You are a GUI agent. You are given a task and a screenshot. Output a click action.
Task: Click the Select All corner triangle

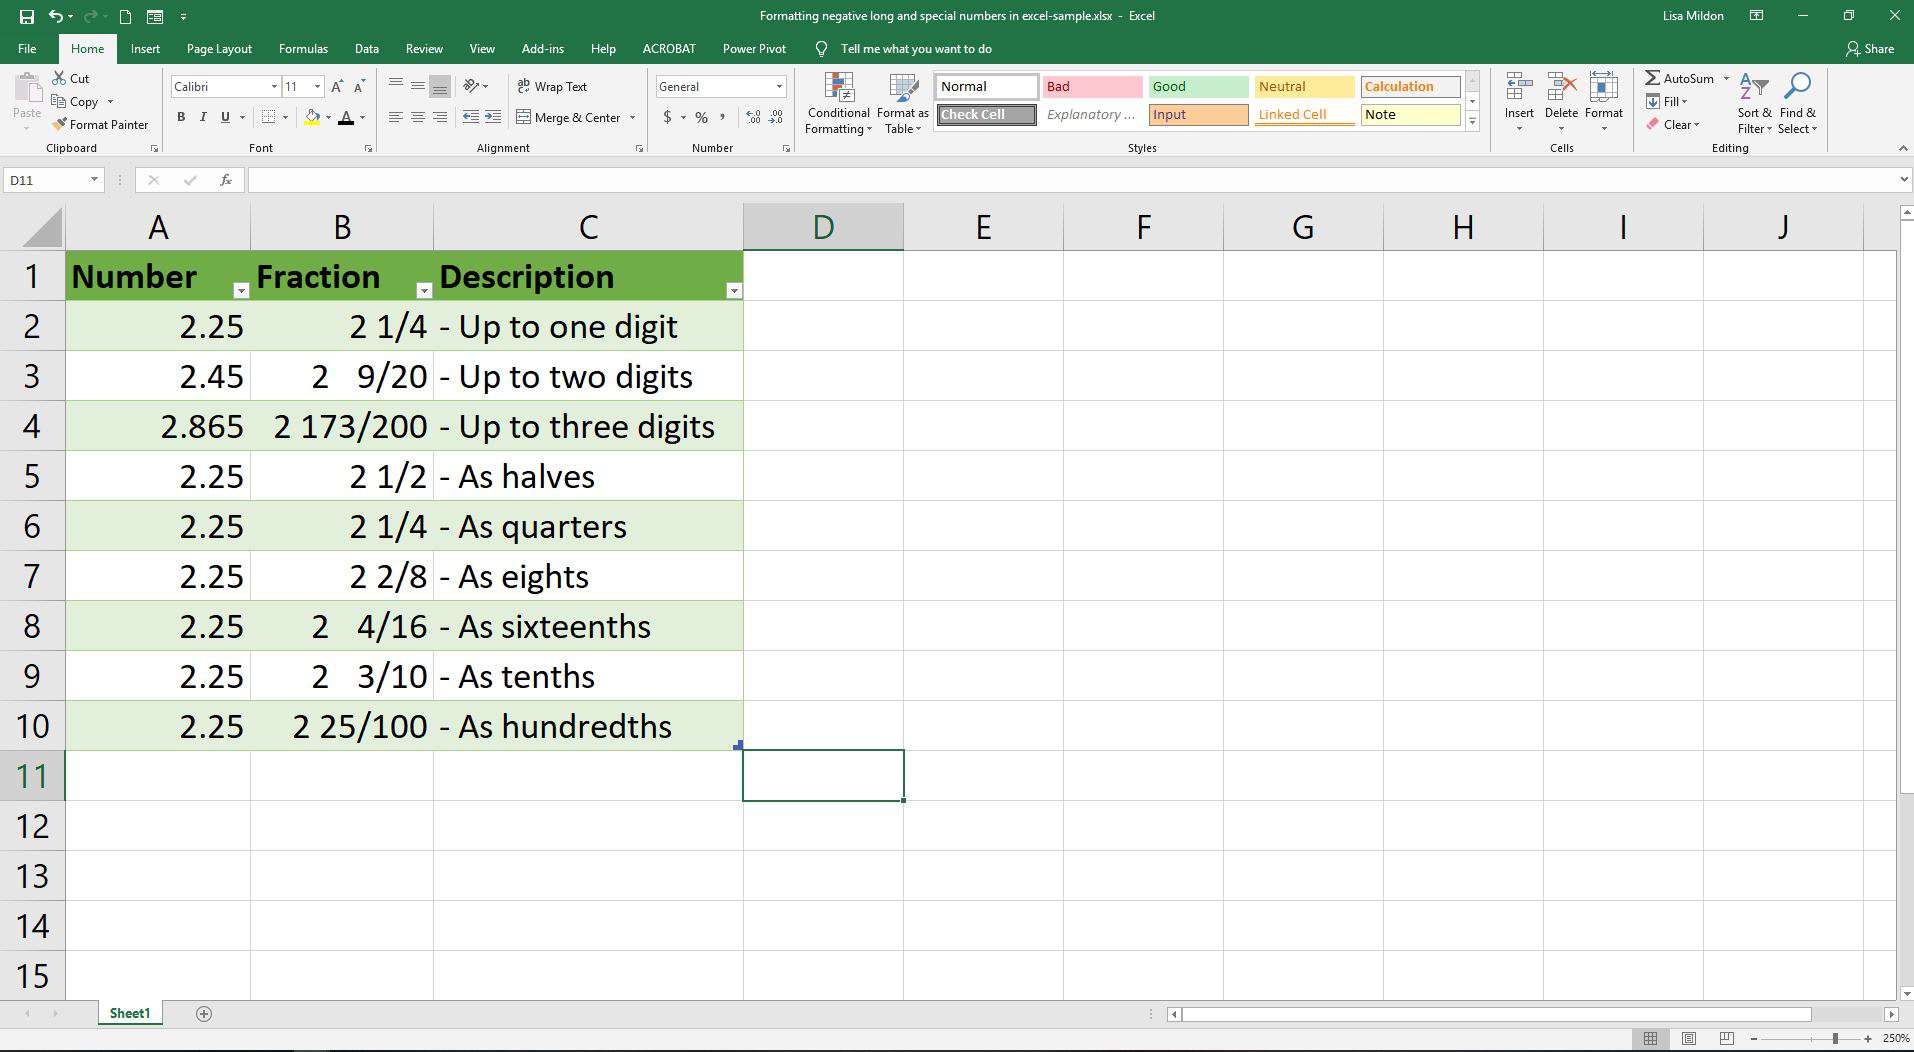[41, 227]
